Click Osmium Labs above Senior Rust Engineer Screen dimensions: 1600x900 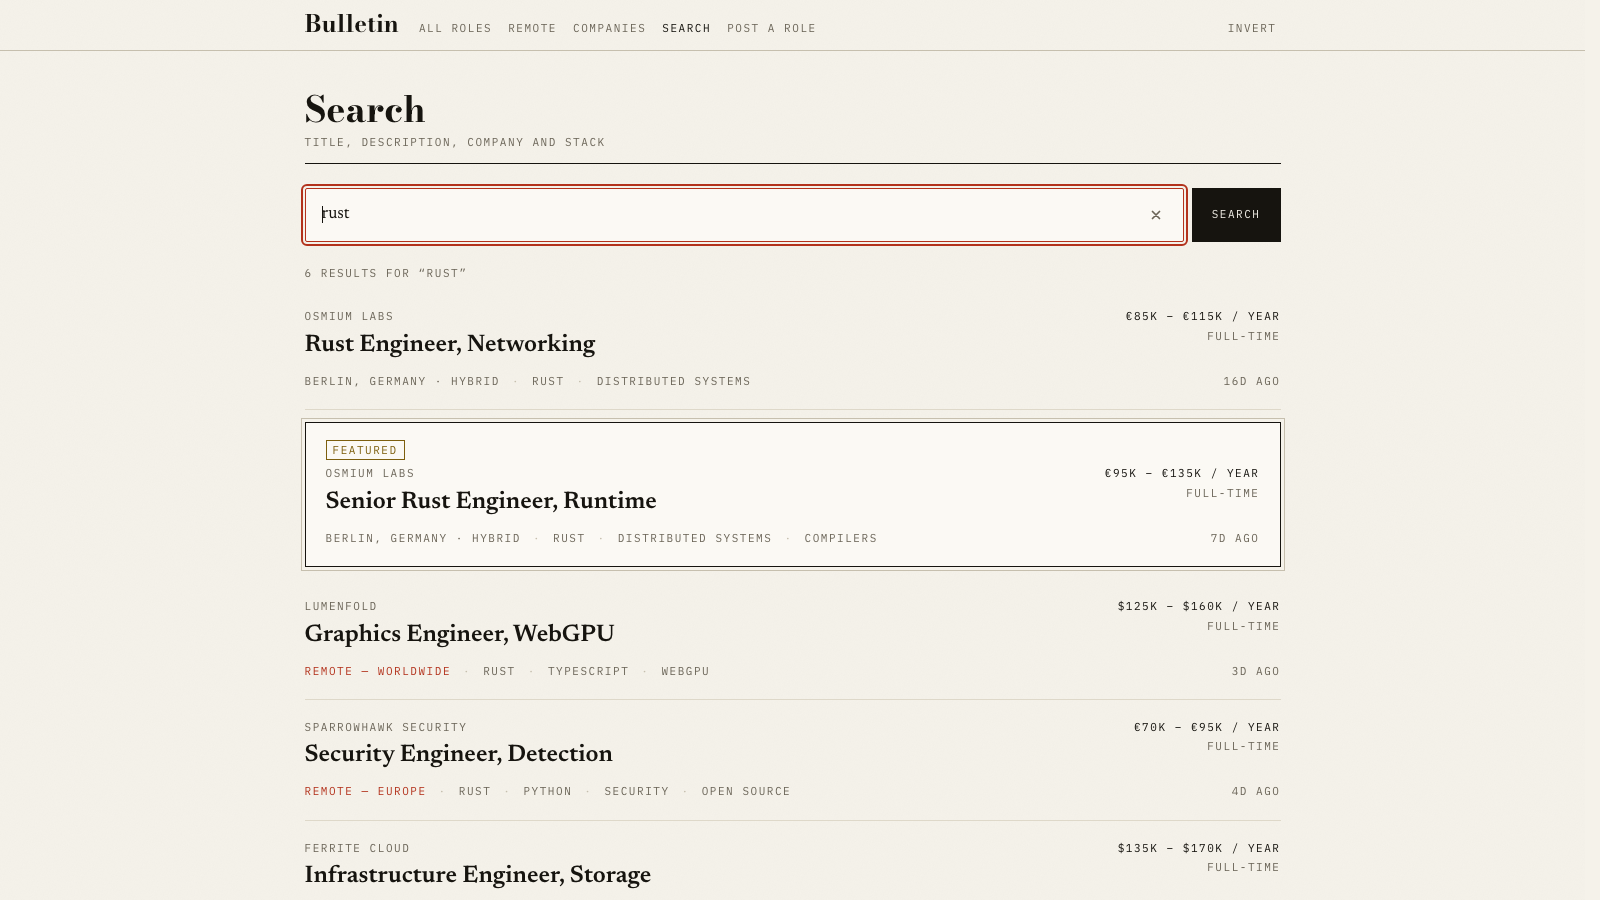[x=370, y=474]
